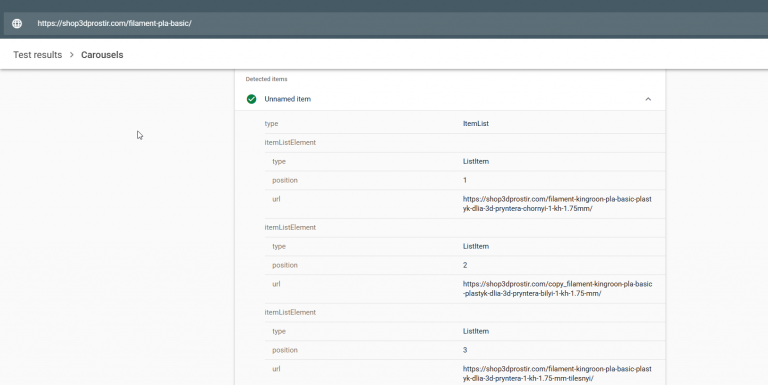This screenshot has height=385, width=768.
Task: Click the position label in third item
Action: click(x=285, y=350)
